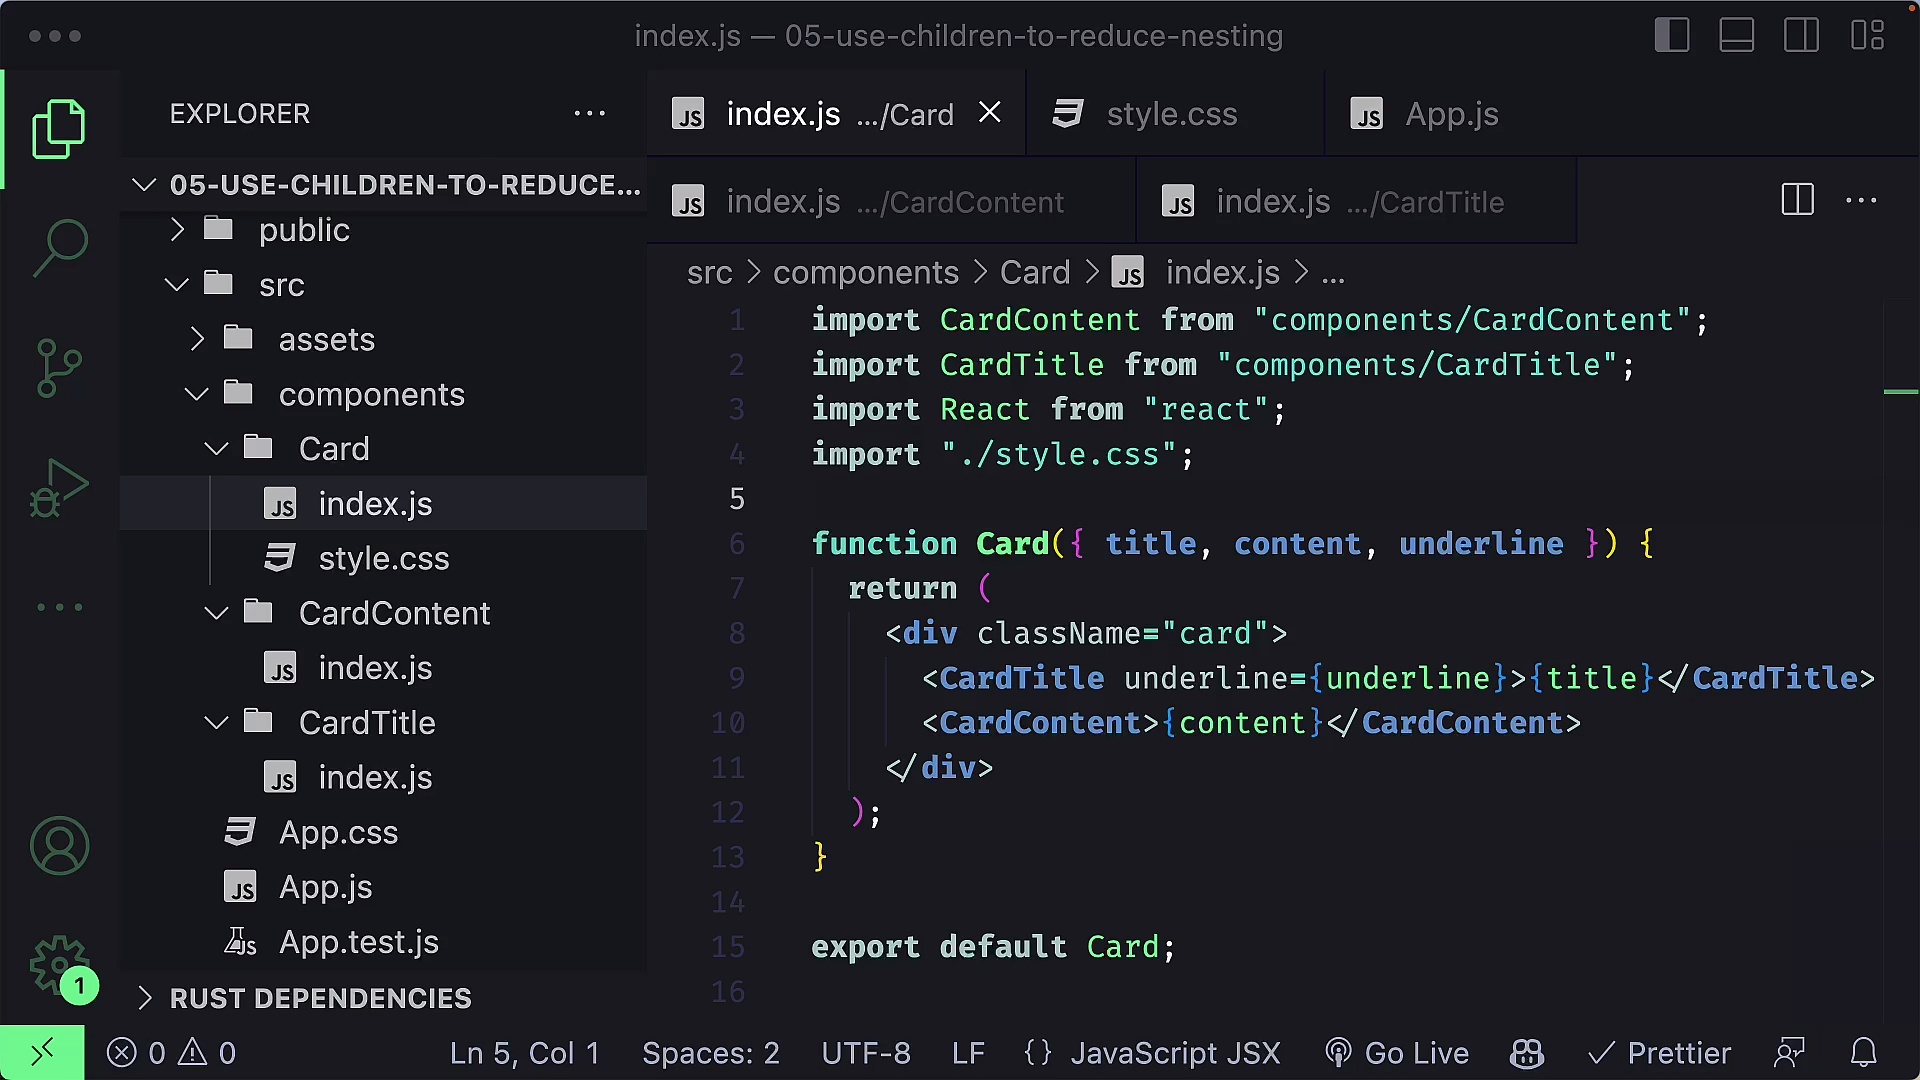This screenshot has height=1080, width=1920.
Task: Click the remote window indicator in status bar
Action: pyautogui.click(x=42, y=1052)
